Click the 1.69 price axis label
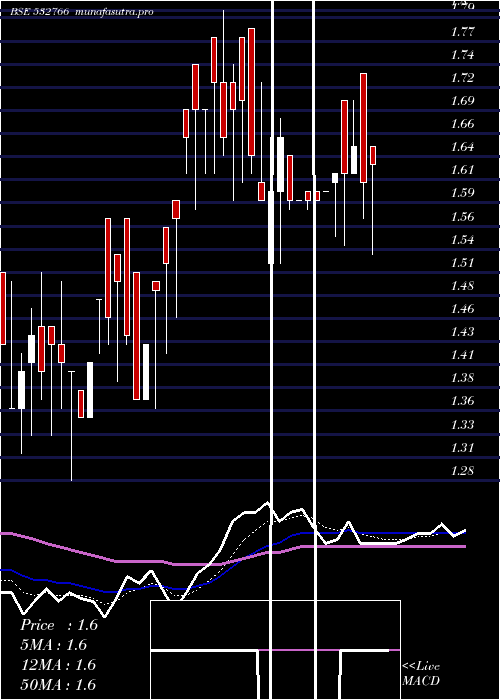 click(x=462, y=100)
